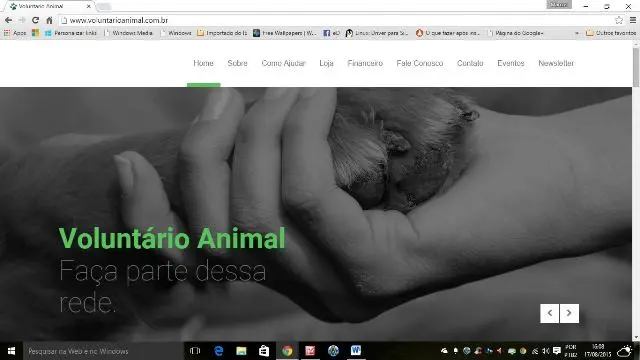Open the volume speaker tray icon
640x360 pixels.
pos(545,351)
